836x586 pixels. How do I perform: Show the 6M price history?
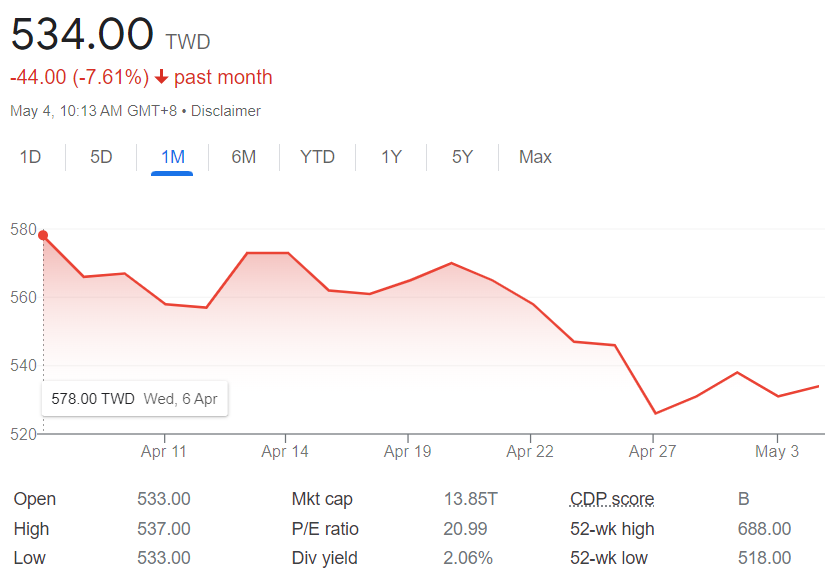pyautogui.click(x=243, y=157)
